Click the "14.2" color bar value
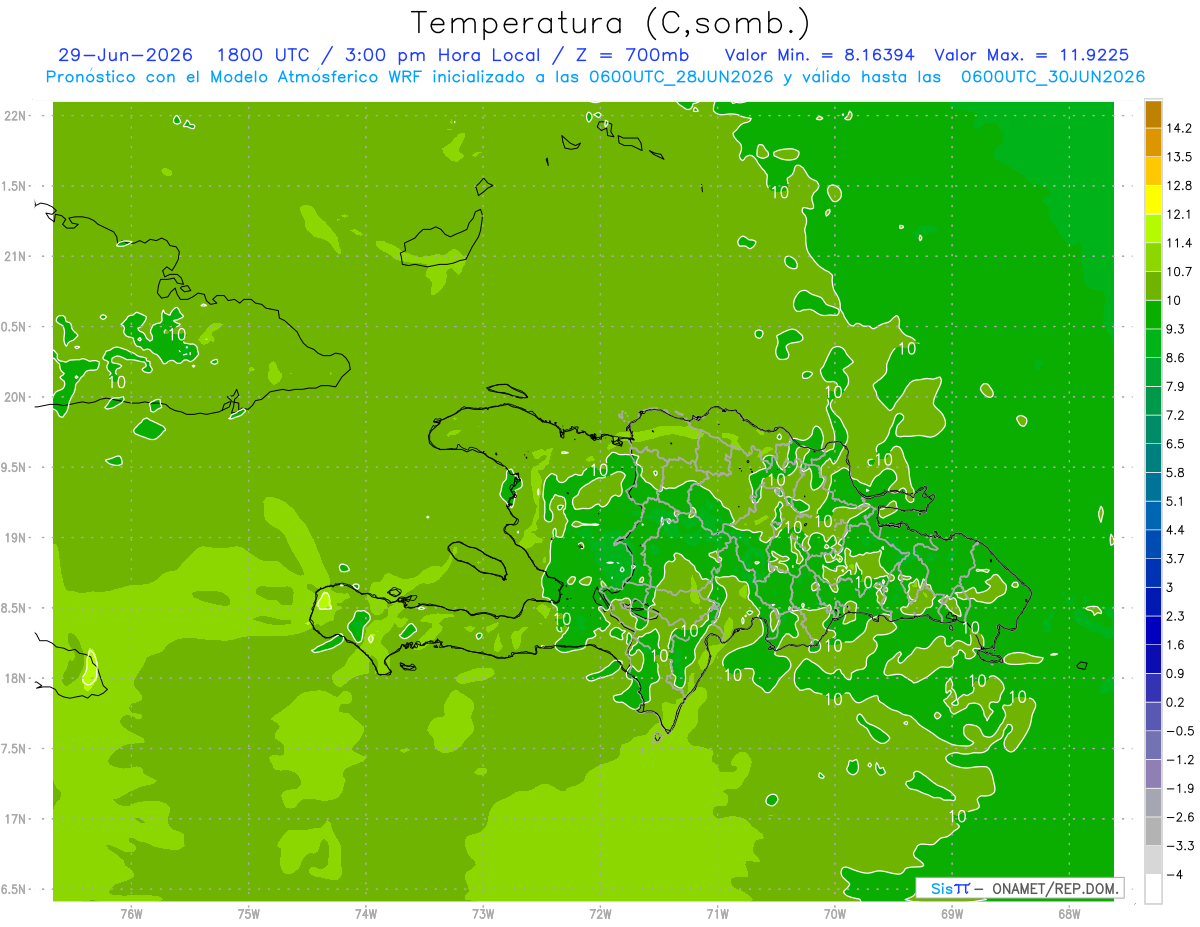This screenshot has width=1200, height=927. (1179, 128)
